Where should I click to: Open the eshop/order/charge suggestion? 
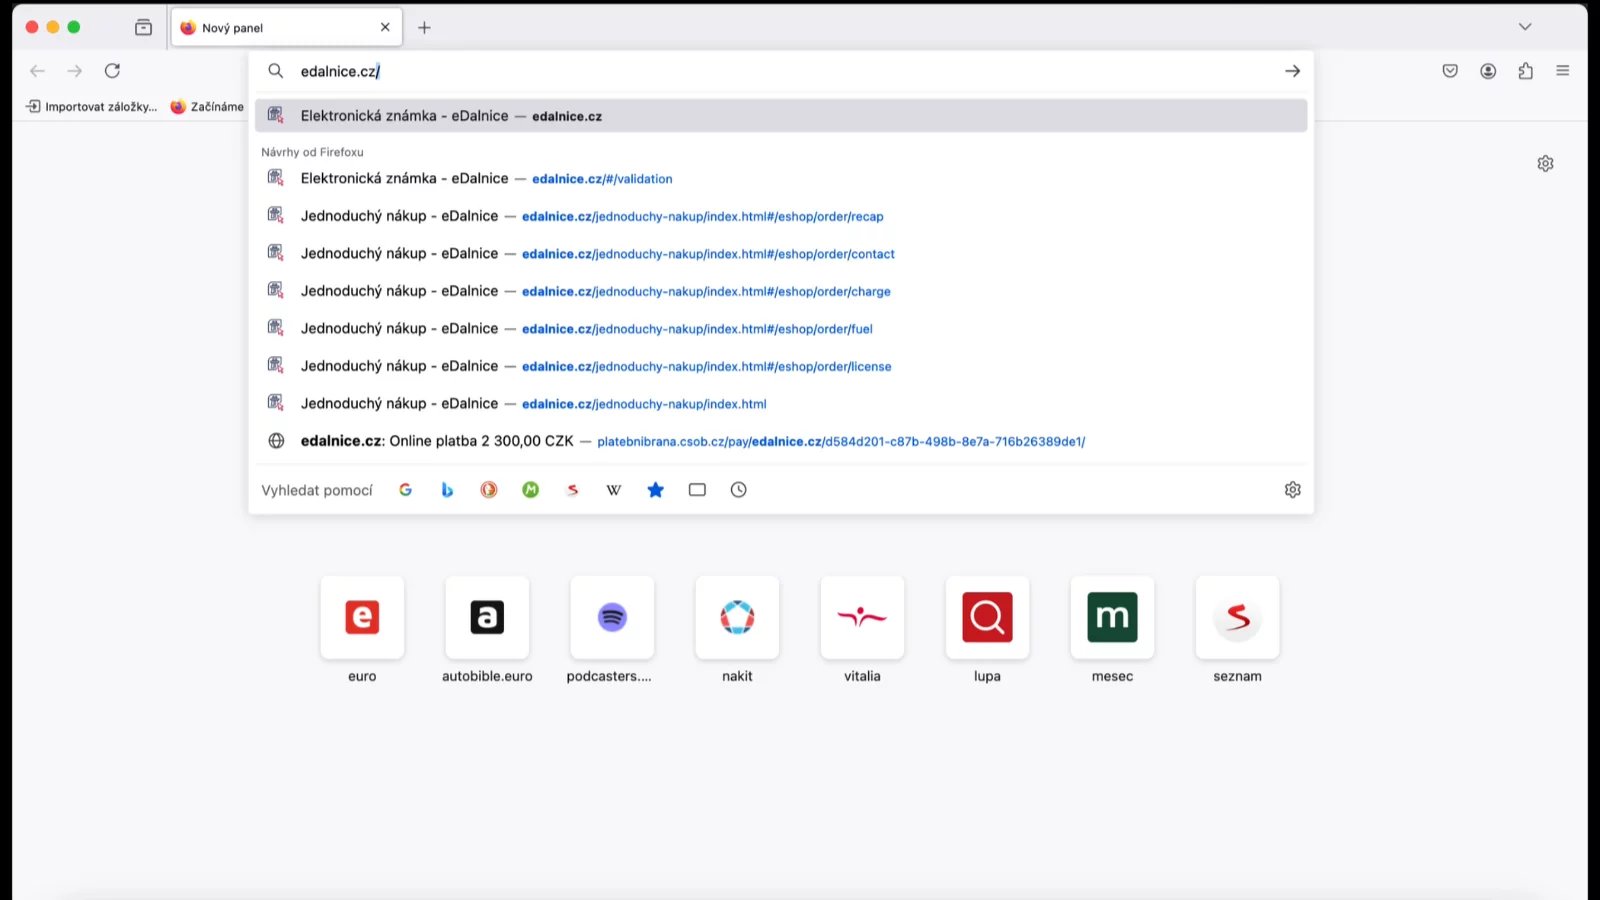point(781,291)
